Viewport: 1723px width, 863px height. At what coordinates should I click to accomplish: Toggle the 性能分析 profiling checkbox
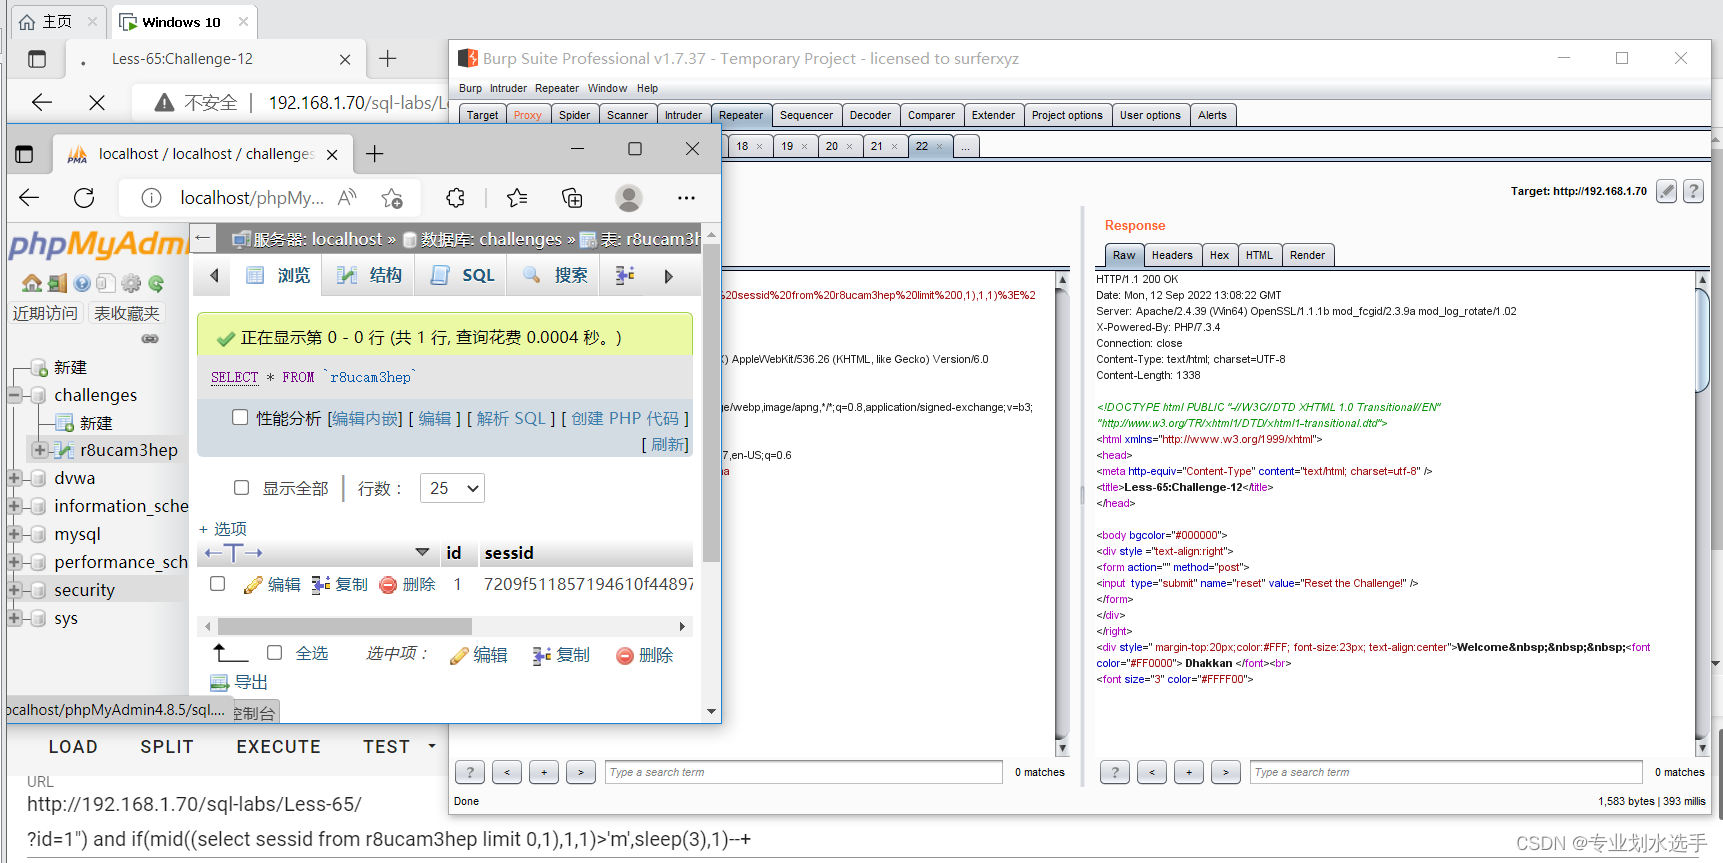point(240,417)
